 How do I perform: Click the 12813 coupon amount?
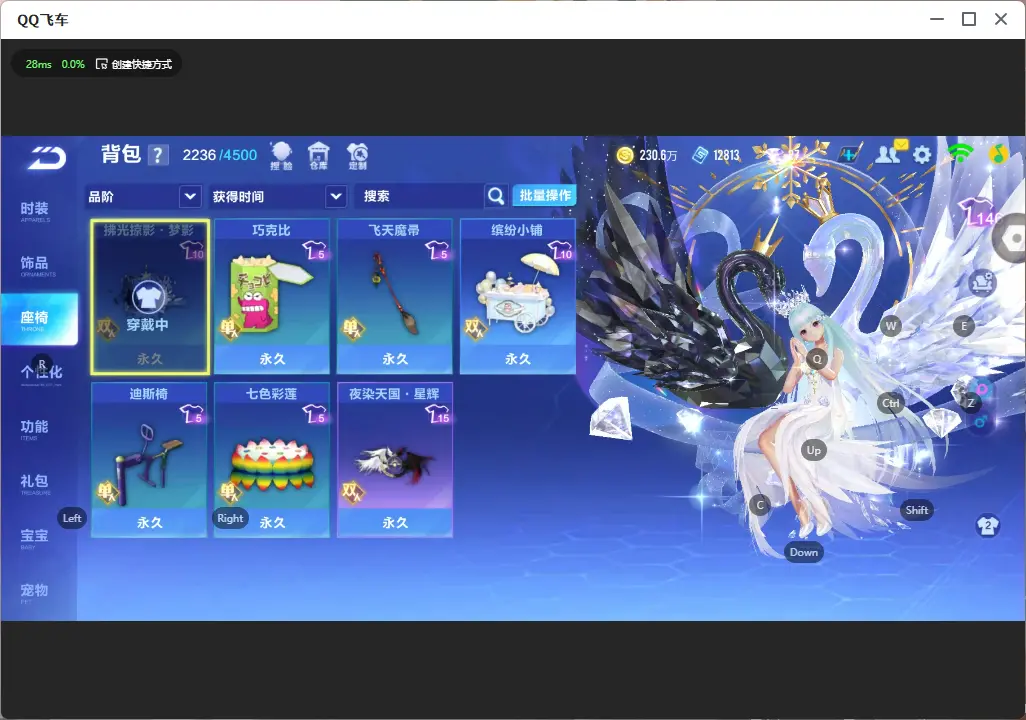click(x=726, y=156)
